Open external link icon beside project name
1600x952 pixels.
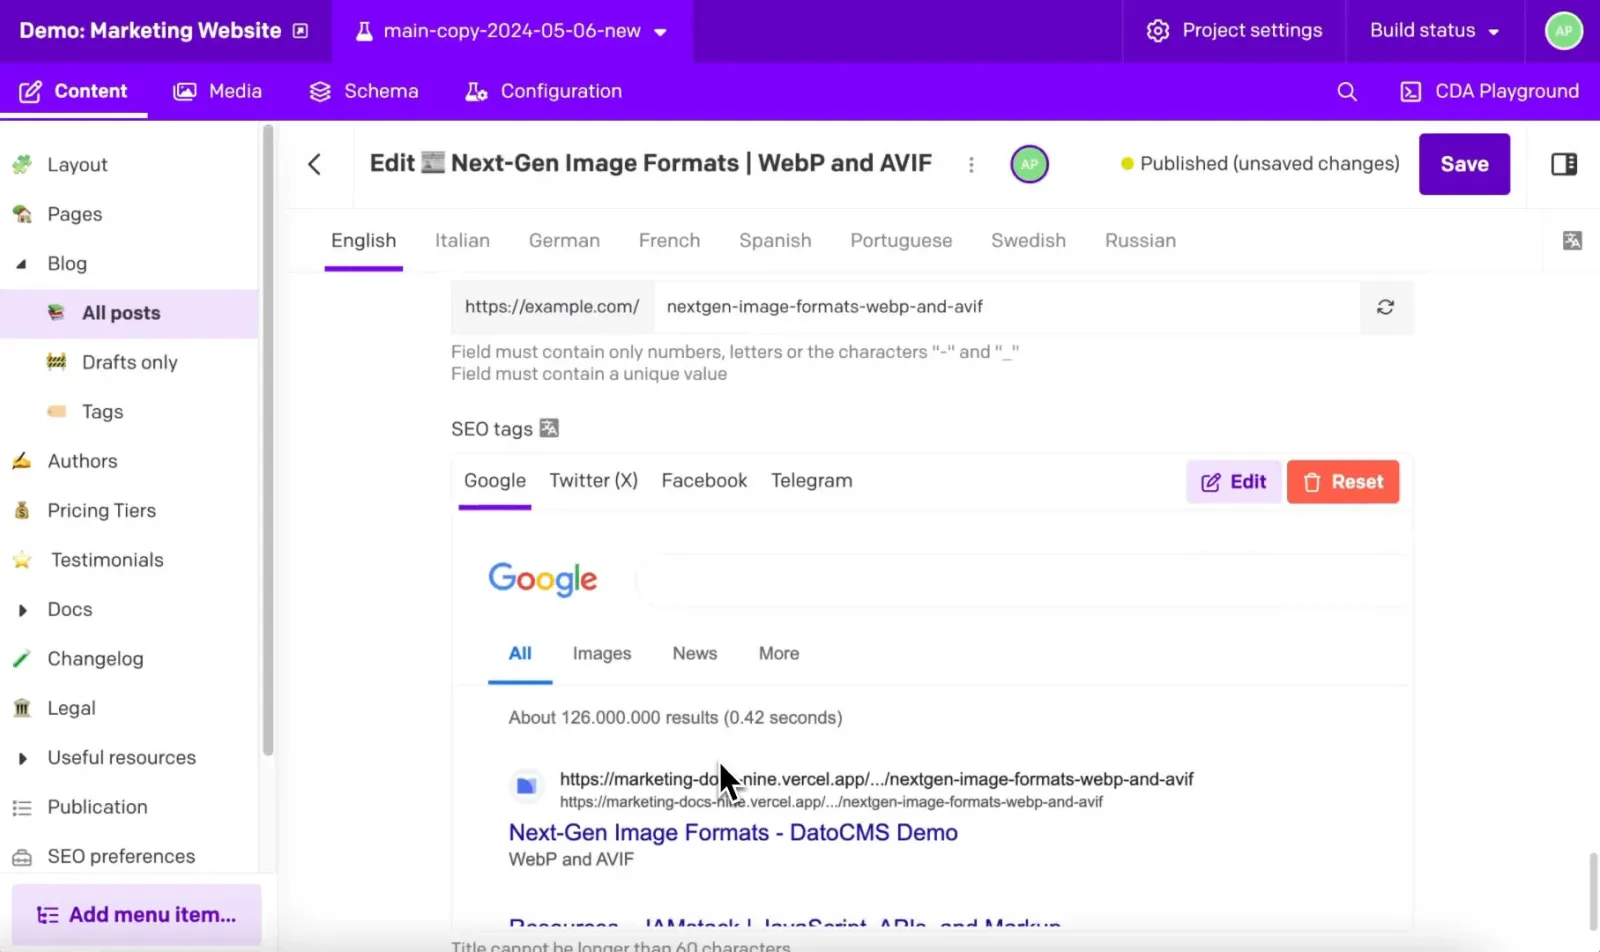tap(300, 31)
